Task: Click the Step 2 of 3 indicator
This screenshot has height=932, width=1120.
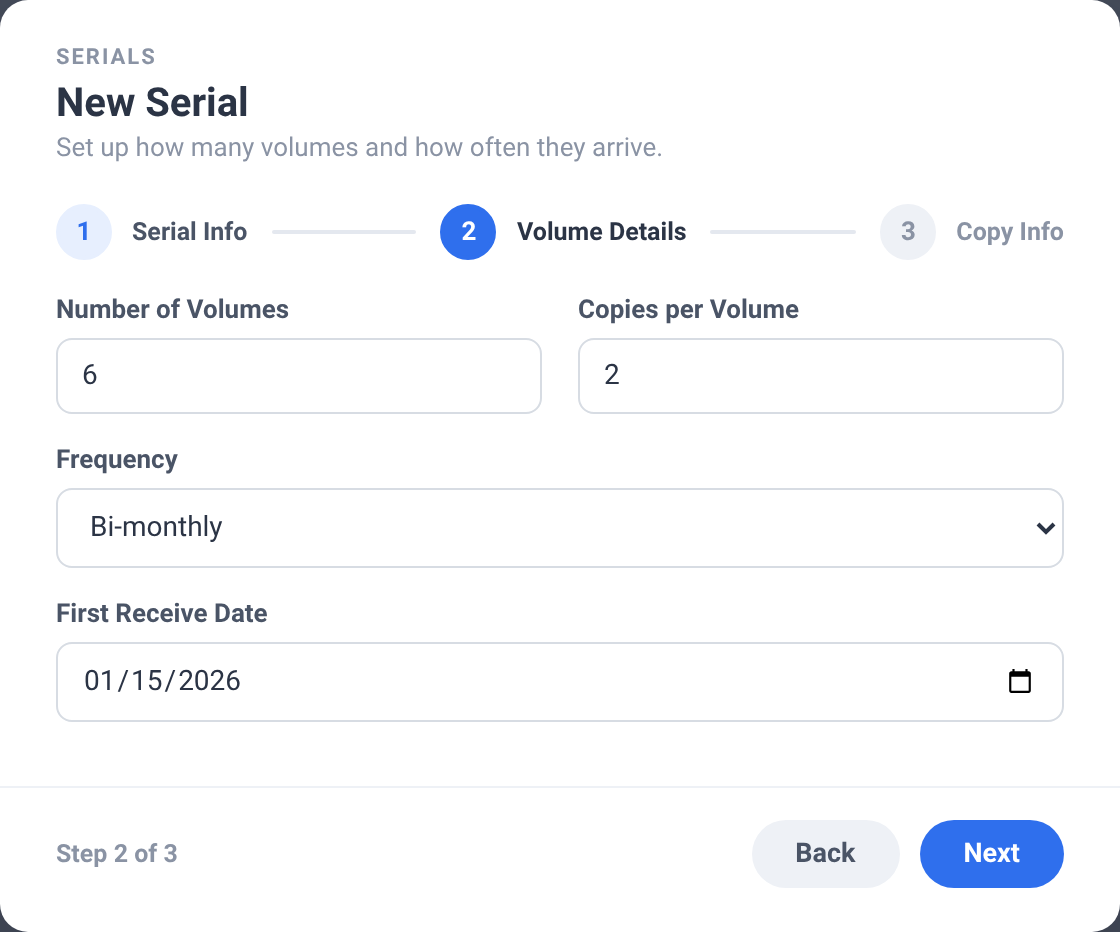Action: coord(116,853)
